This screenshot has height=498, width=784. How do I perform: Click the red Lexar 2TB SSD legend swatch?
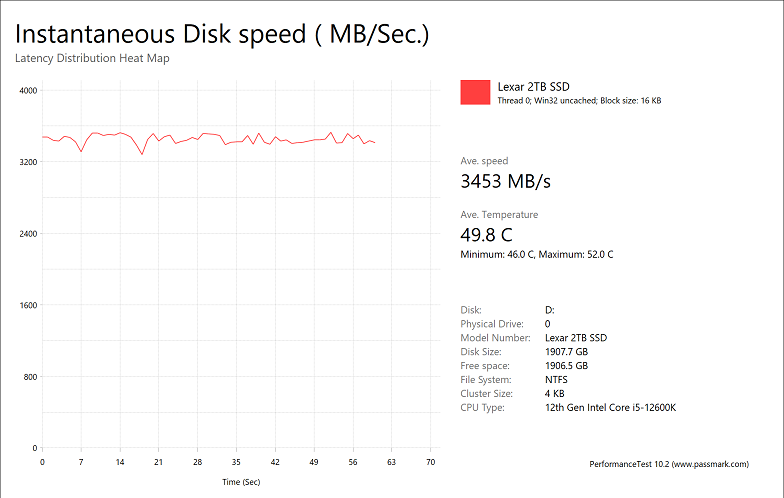coord(475,92)
